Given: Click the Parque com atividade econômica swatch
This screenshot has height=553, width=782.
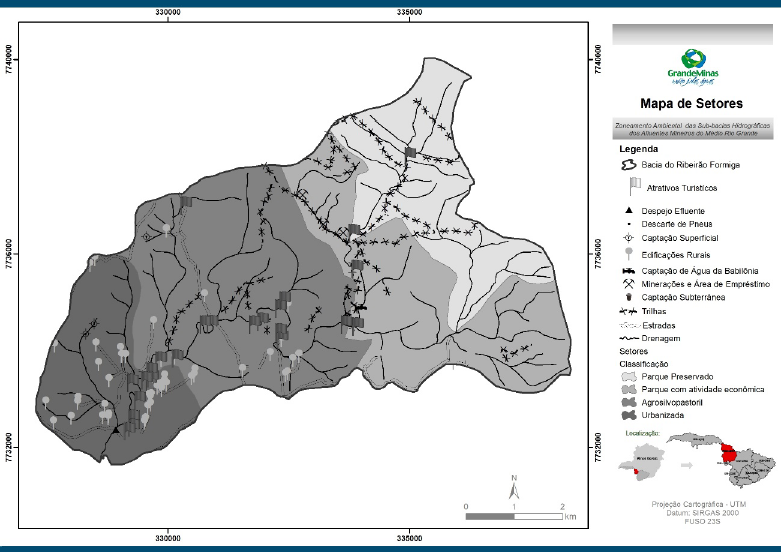Looking at the screenshot, I should click(628, 389).
